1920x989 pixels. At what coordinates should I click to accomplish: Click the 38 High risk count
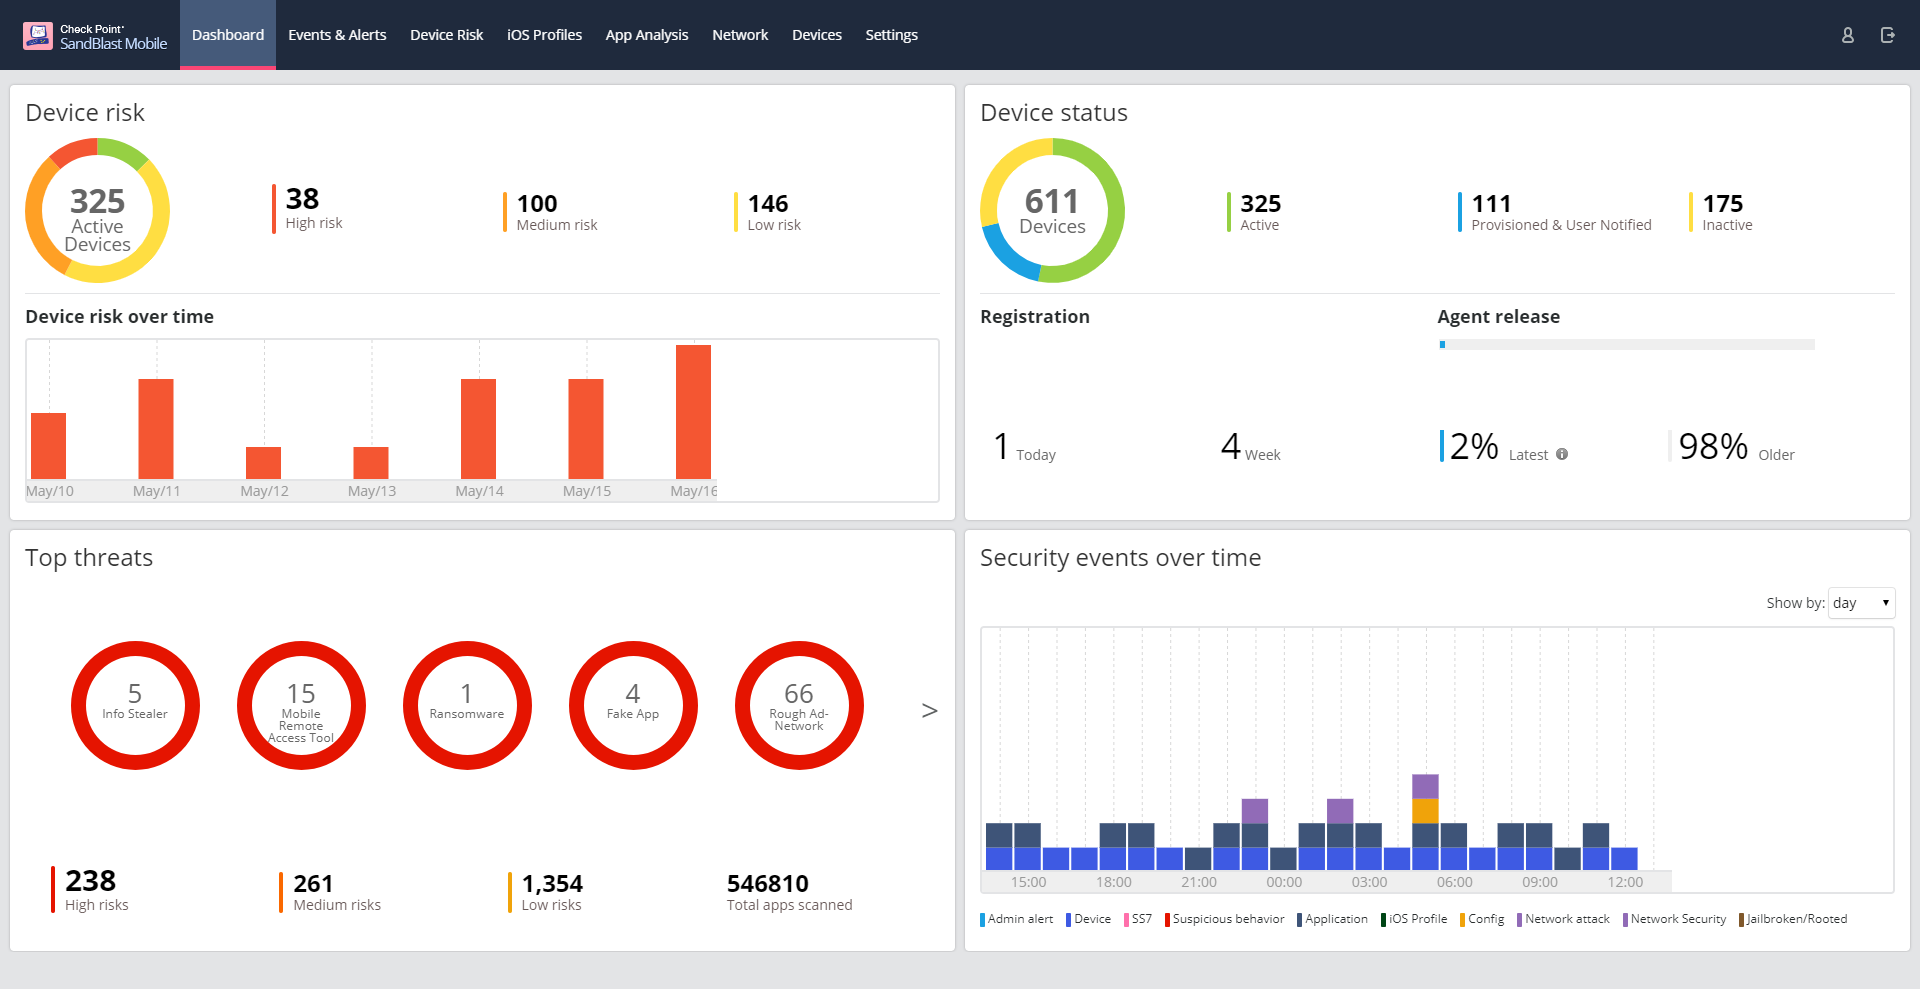pyautogui.click(x=302, y=199)
